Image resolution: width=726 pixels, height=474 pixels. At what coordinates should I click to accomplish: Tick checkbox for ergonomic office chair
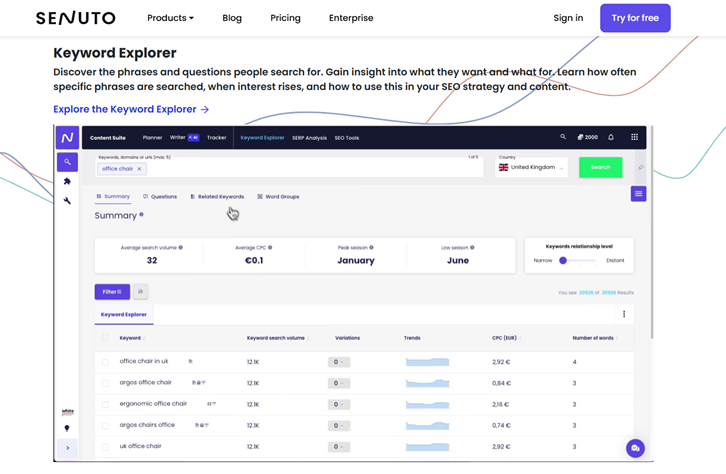pyautogui.click(x=106, y=405)
